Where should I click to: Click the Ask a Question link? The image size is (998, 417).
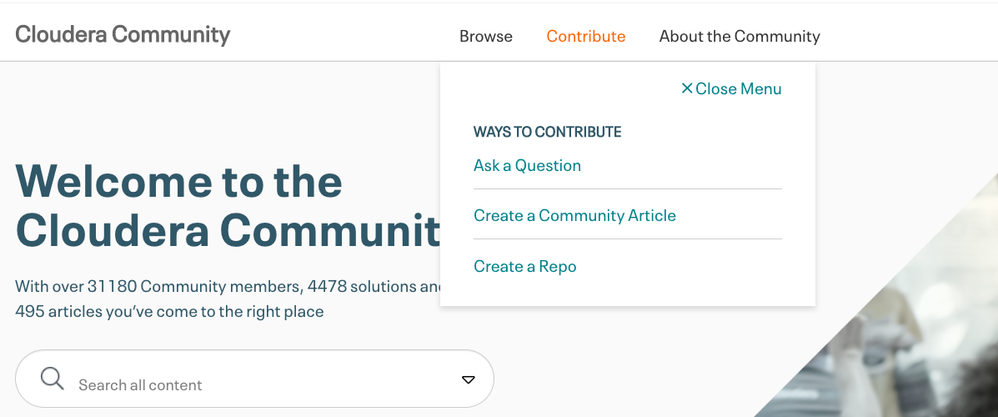(x=527, y=165)
